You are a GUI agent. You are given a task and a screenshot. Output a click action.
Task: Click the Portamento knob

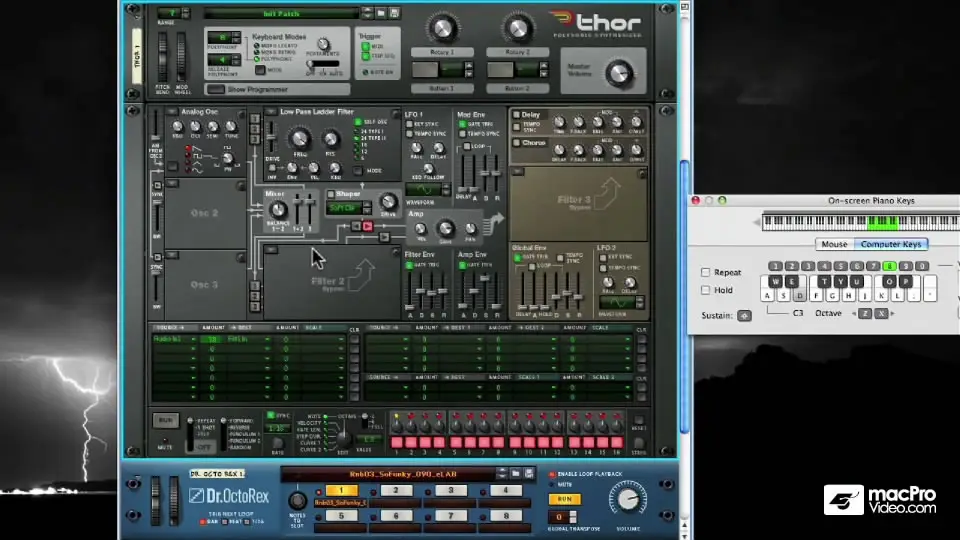coord(323,44)
